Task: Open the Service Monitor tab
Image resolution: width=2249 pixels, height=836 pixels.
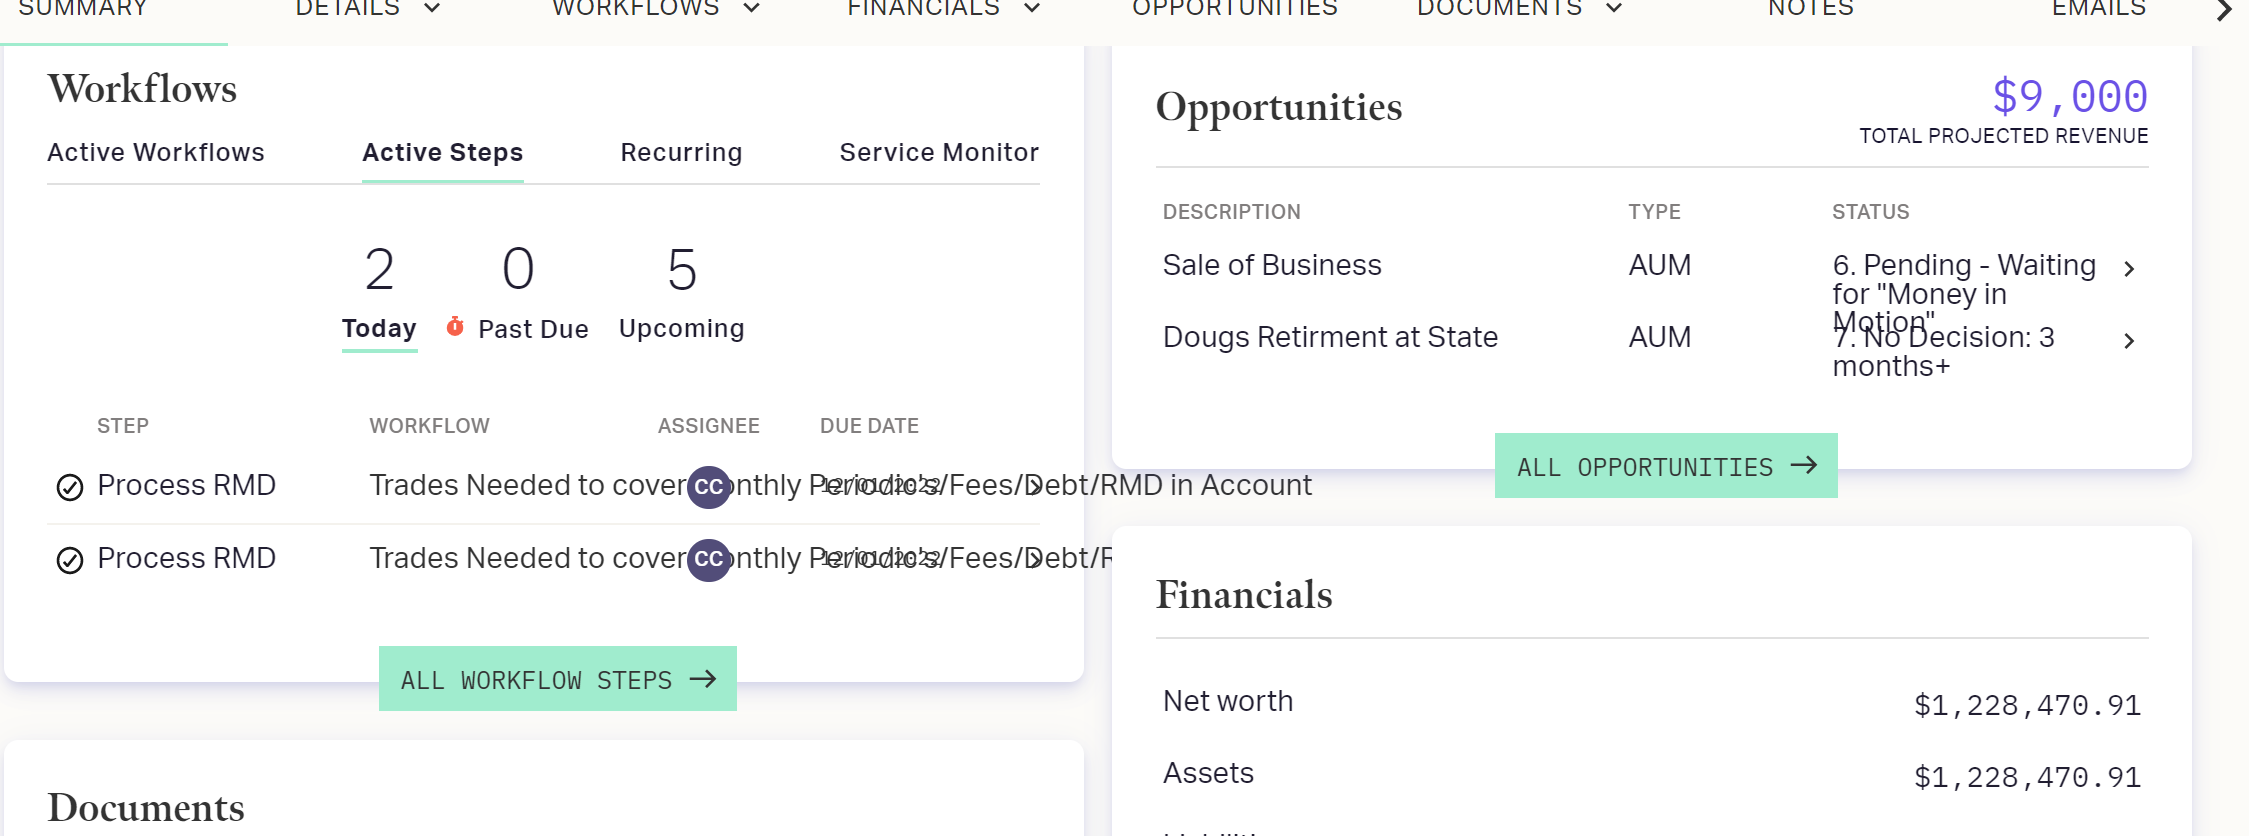Action: coord(939,152)
